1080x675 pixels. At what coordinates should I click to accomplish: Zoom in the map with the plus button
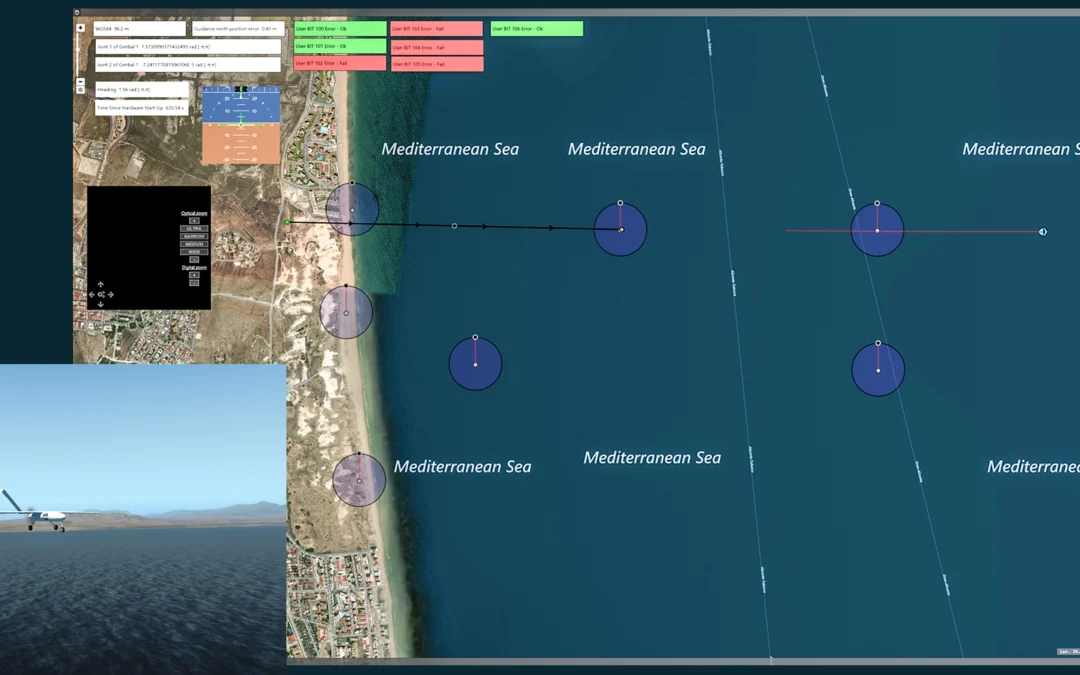81,28
